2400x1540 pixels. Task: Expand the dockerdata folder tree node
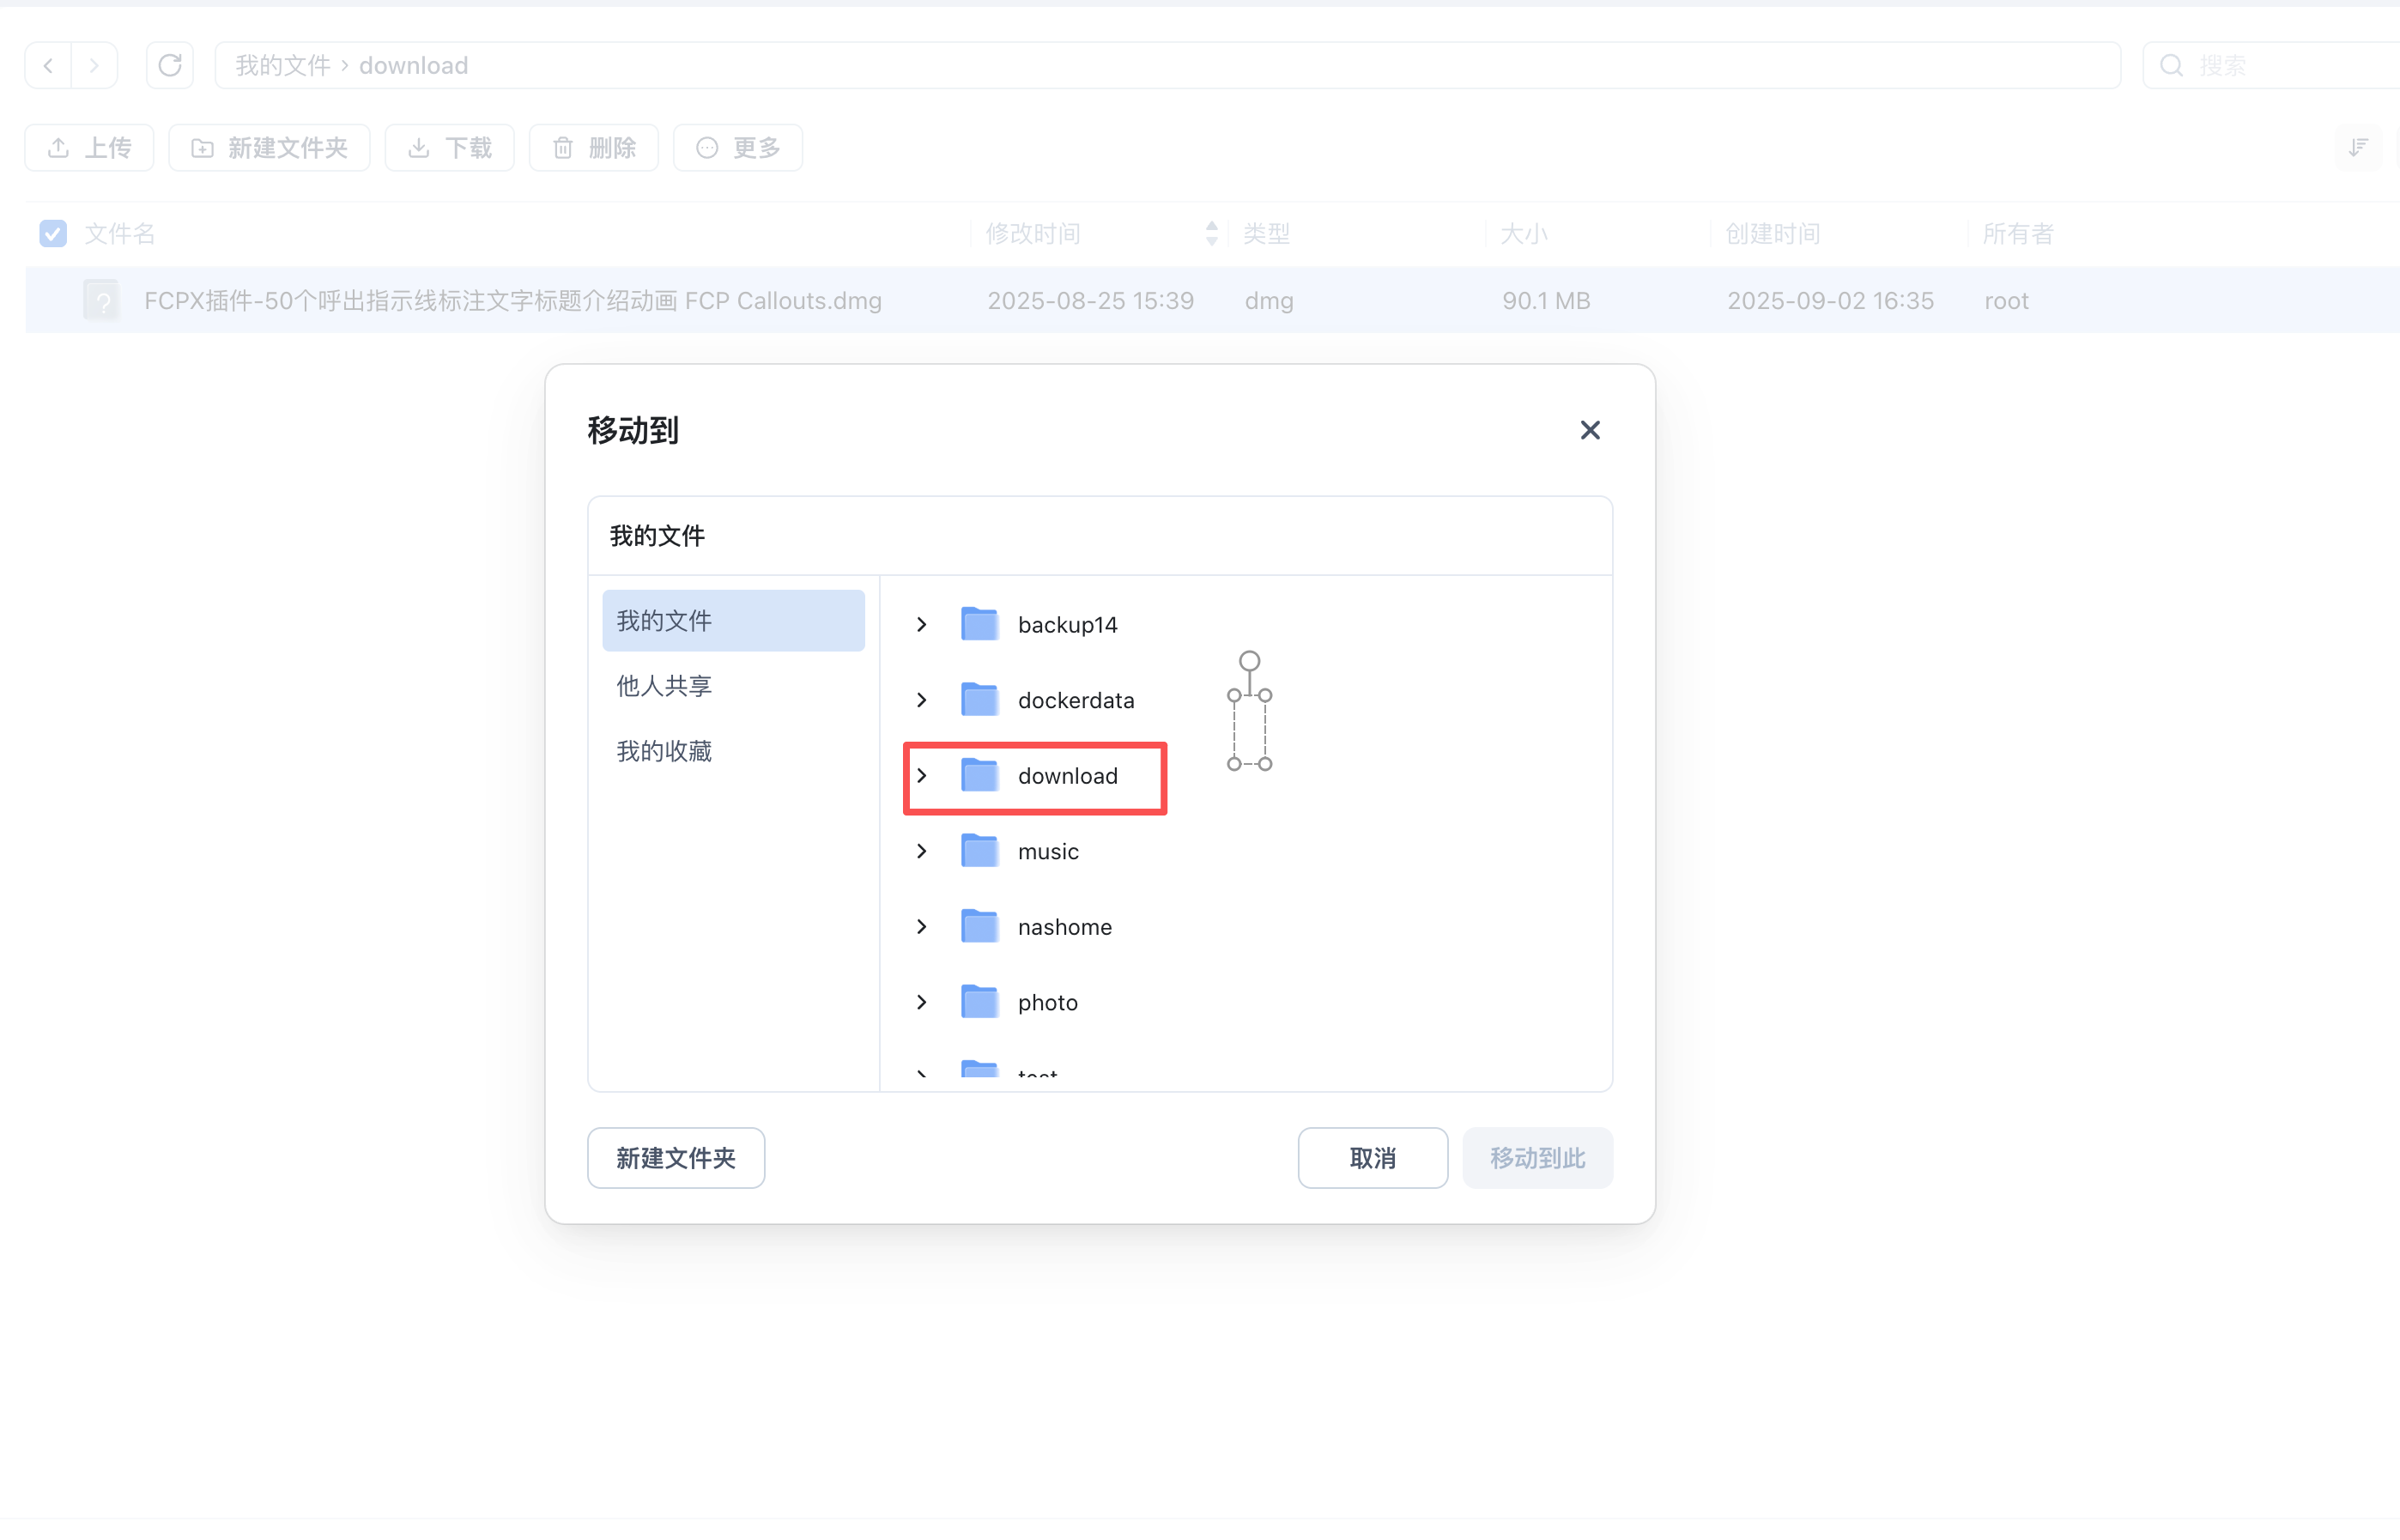(922, 700)
